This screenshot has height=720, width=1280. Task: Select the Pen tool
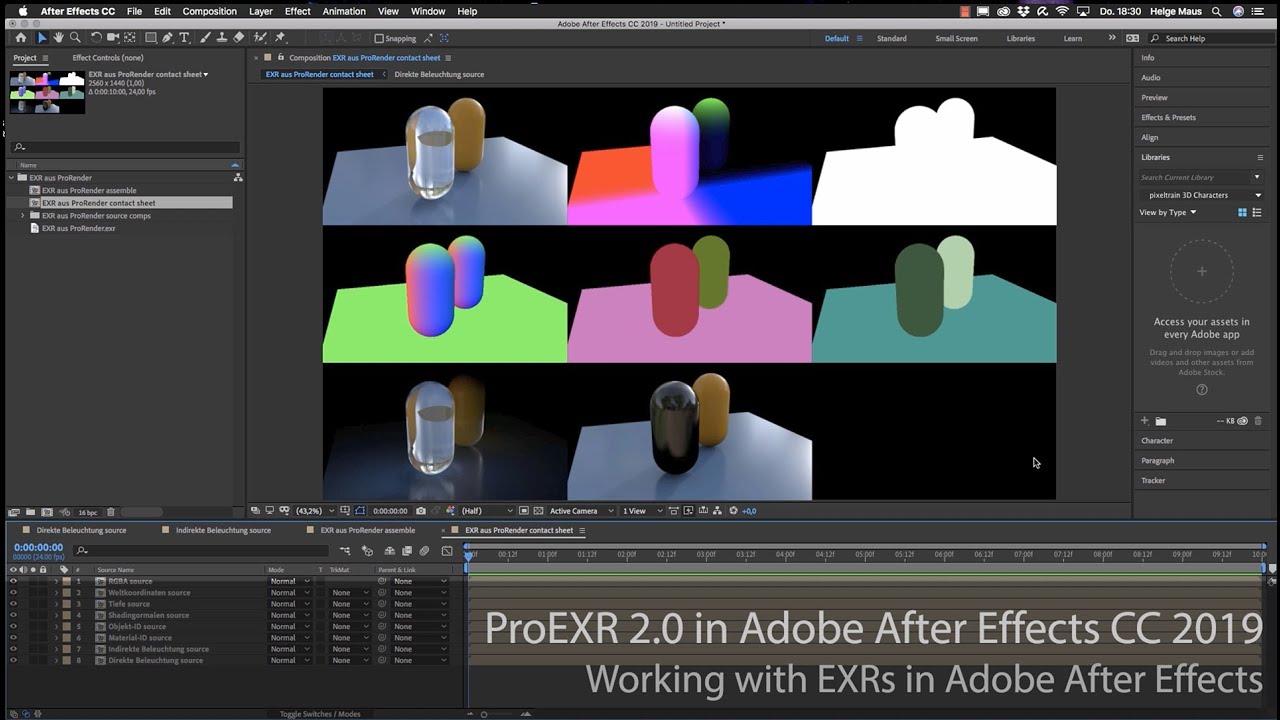point(168,38)
